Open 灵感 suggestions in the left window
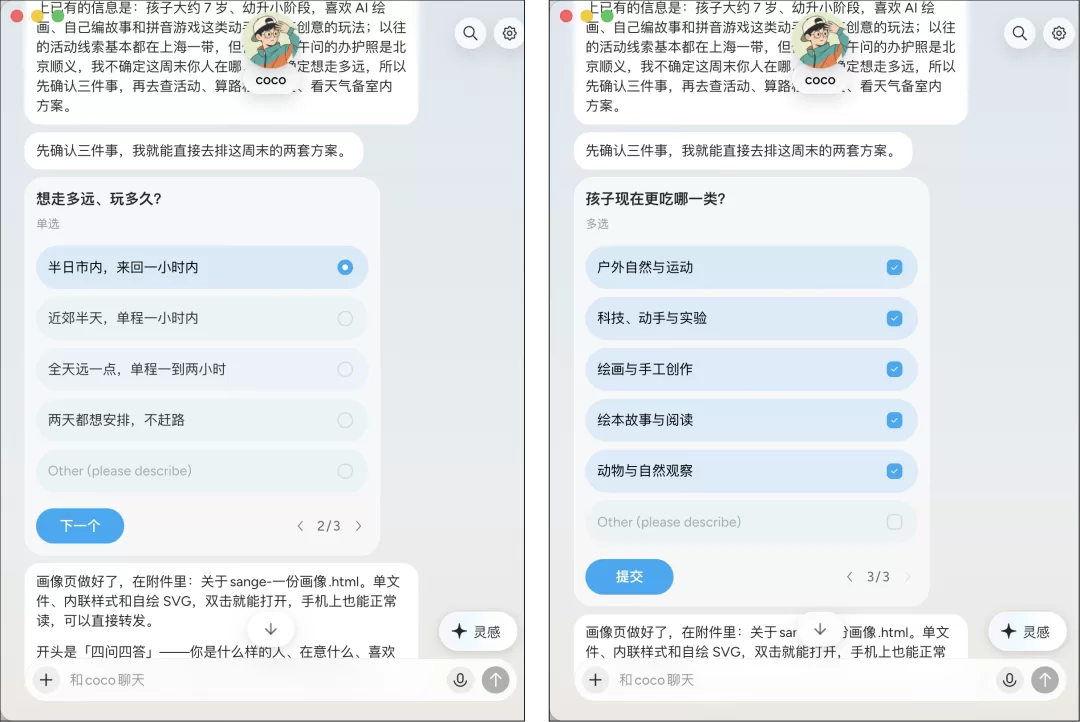 477,632
